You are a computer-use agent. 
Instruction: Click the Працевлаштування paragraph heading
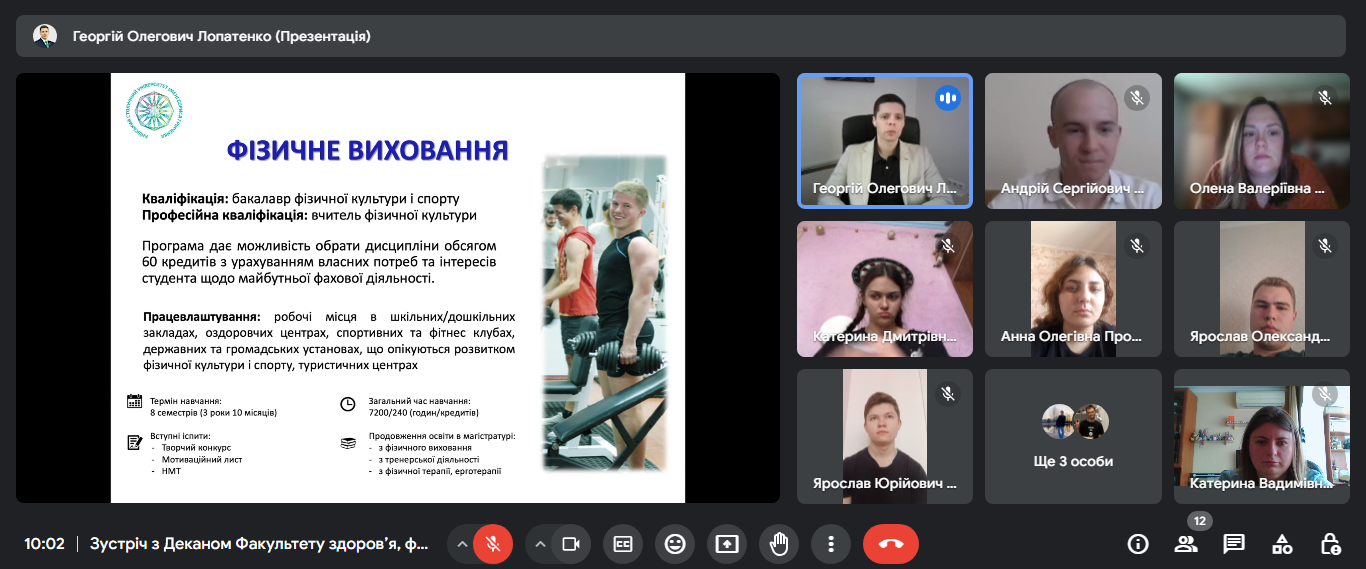[202, 316]
